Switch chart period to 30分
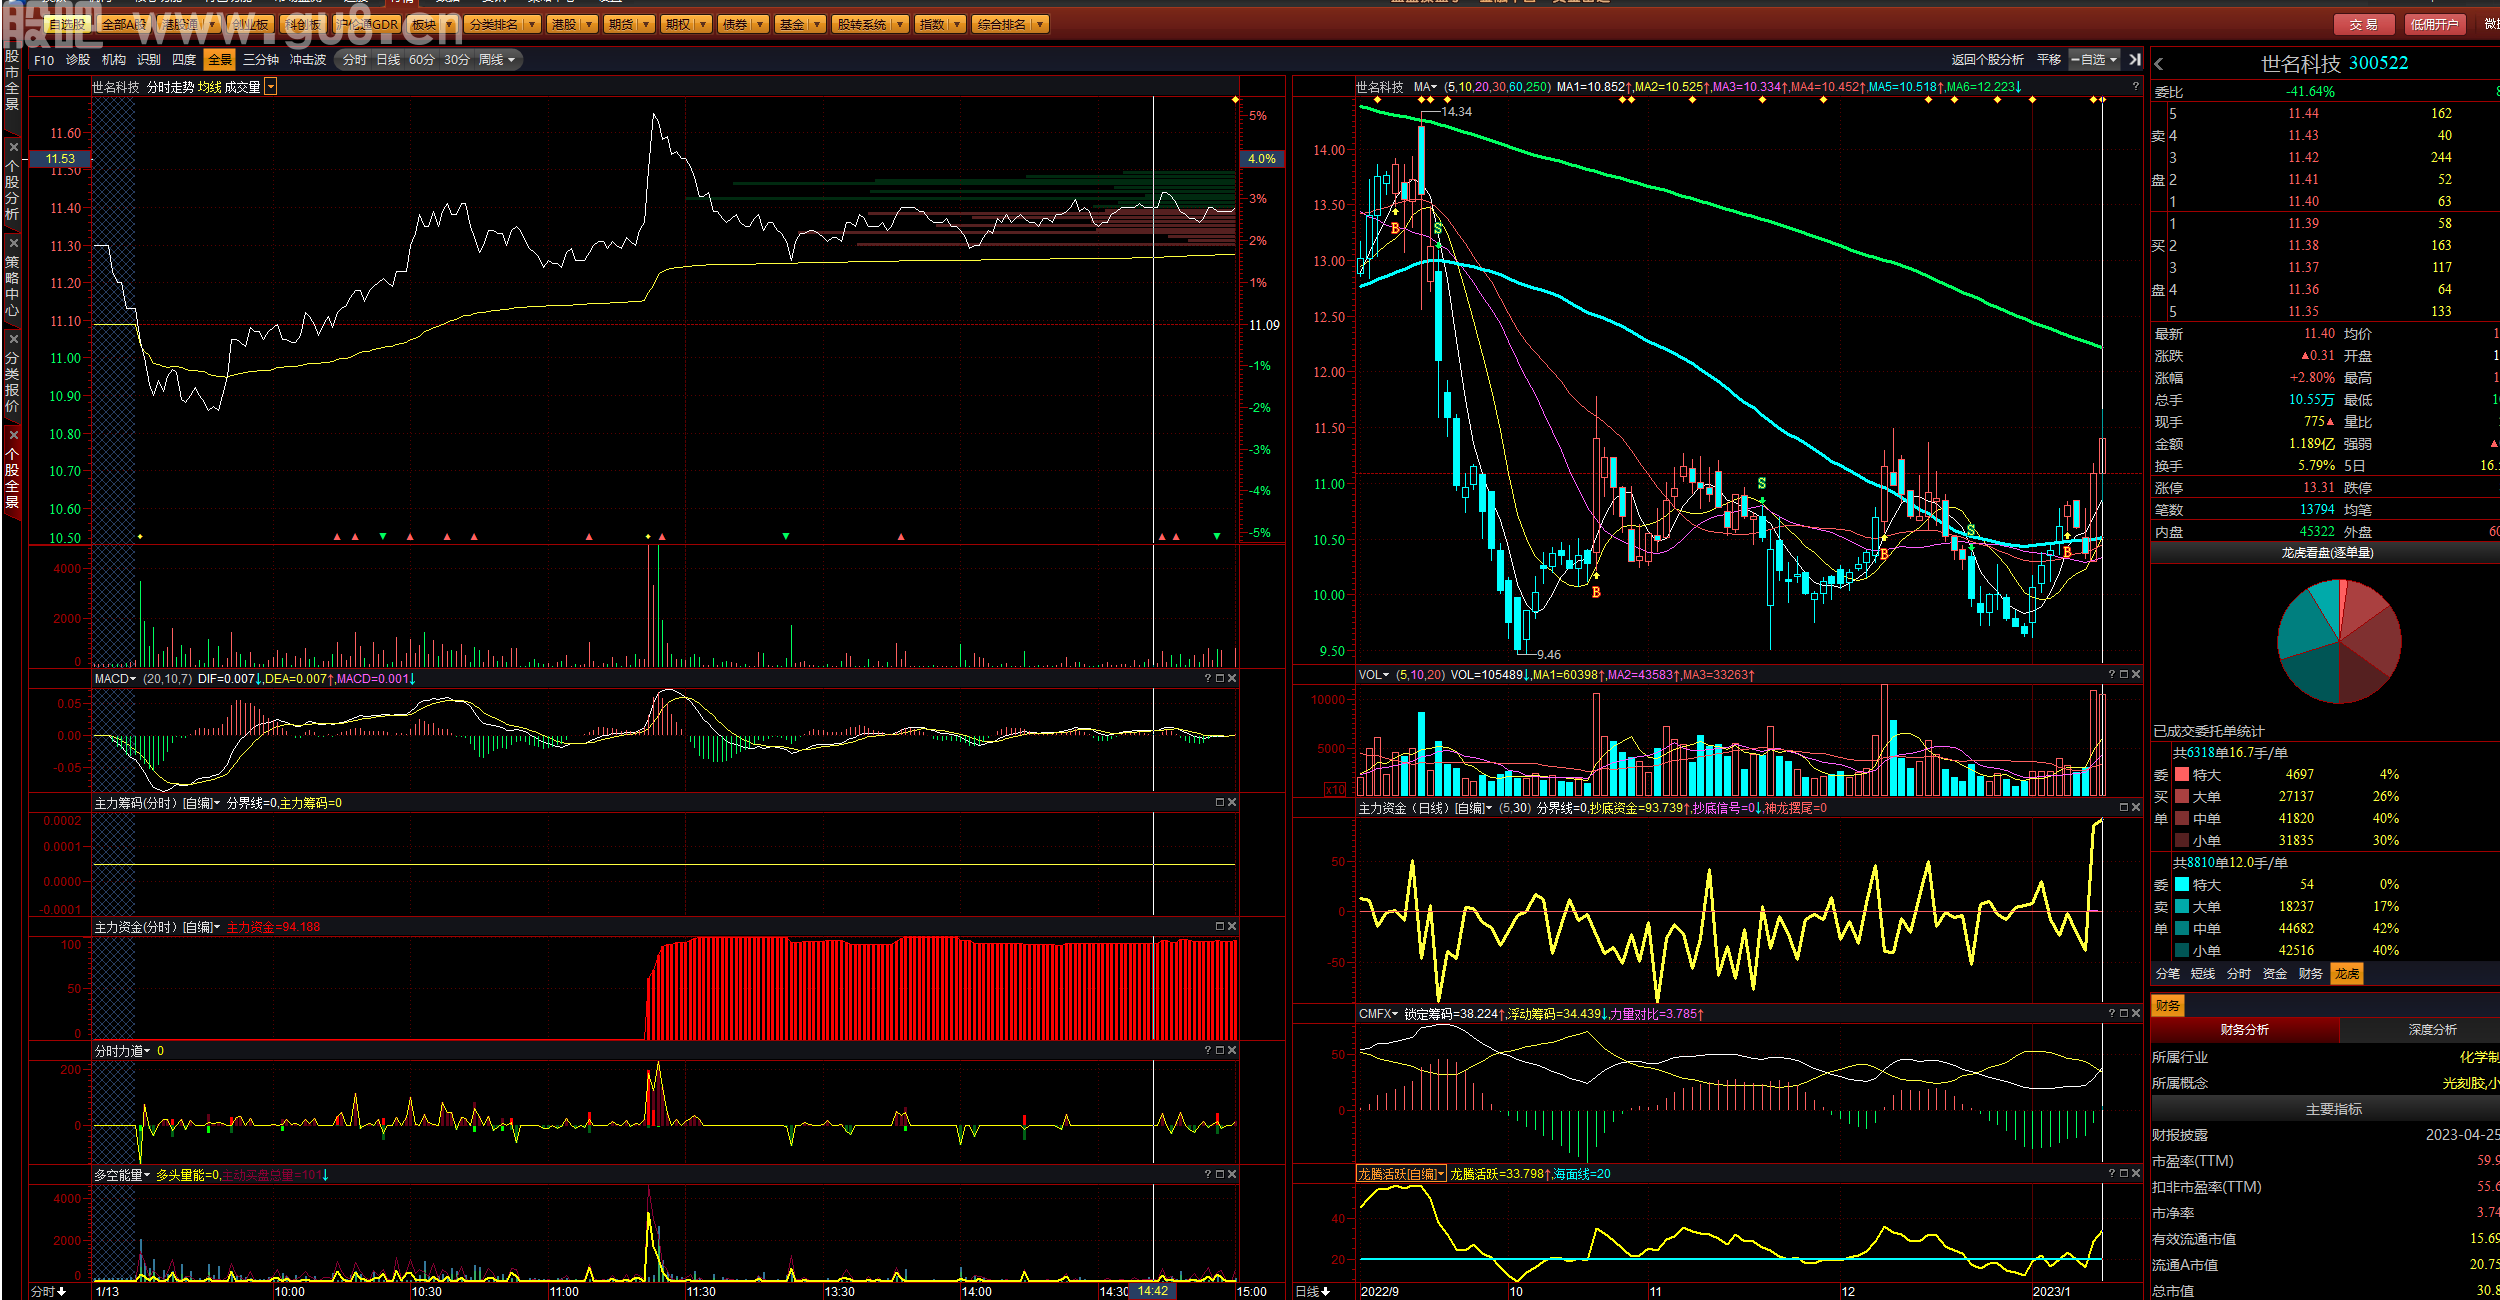Image resolution: width=2500 pixels, height=1300 pixels. coord(457,60)
